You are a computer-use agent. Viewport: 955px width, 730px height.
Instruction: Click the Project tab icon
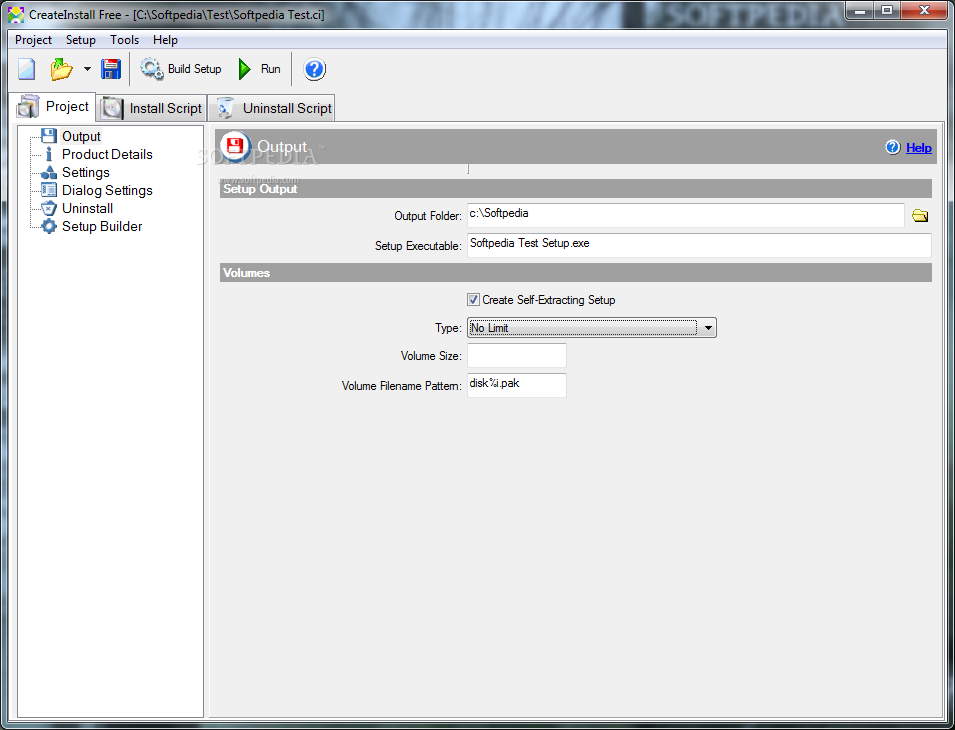[x=28, y=106]
